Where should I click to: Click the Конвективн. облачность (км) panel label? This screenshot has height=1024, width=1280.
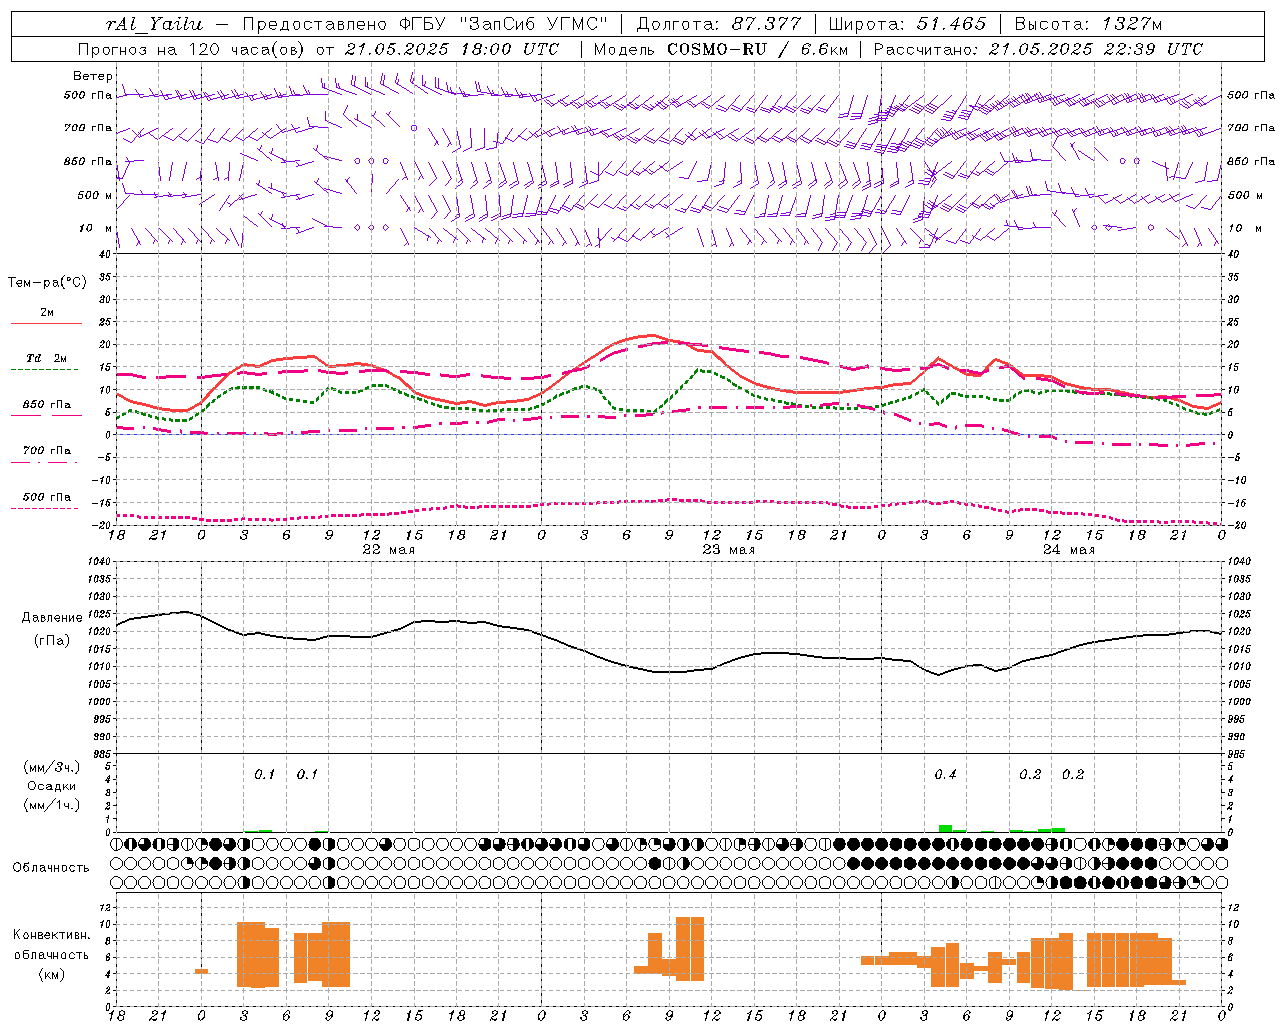click(x=51, y=954)
